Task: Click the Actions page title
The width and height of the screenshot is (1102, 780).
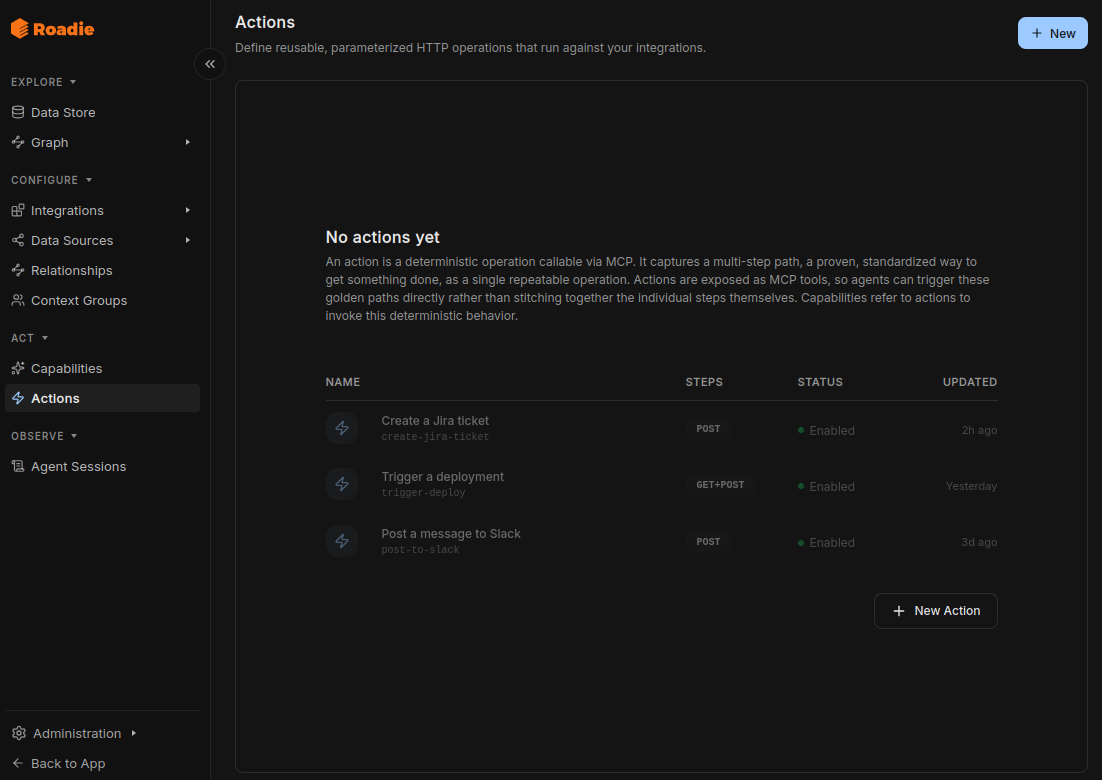Action: click(x=265, y=22)
